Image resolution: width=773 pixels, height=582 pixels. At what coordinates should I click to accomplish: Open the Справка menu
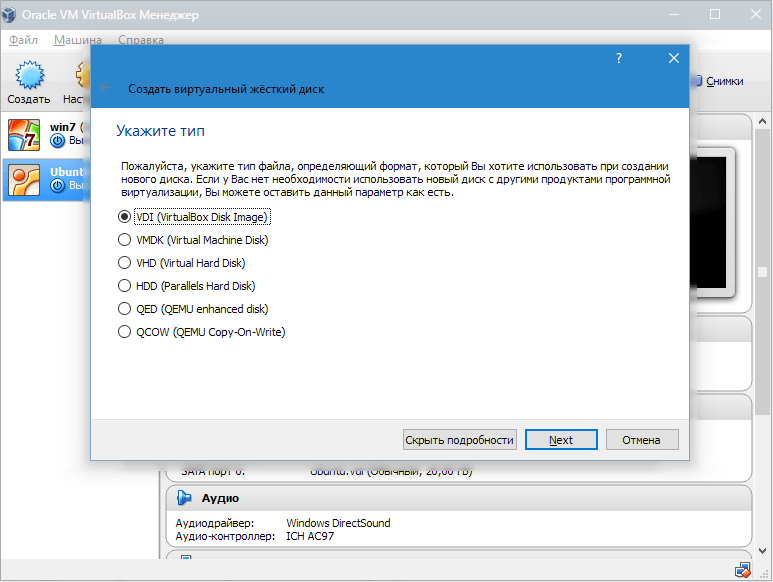point(141,40)
